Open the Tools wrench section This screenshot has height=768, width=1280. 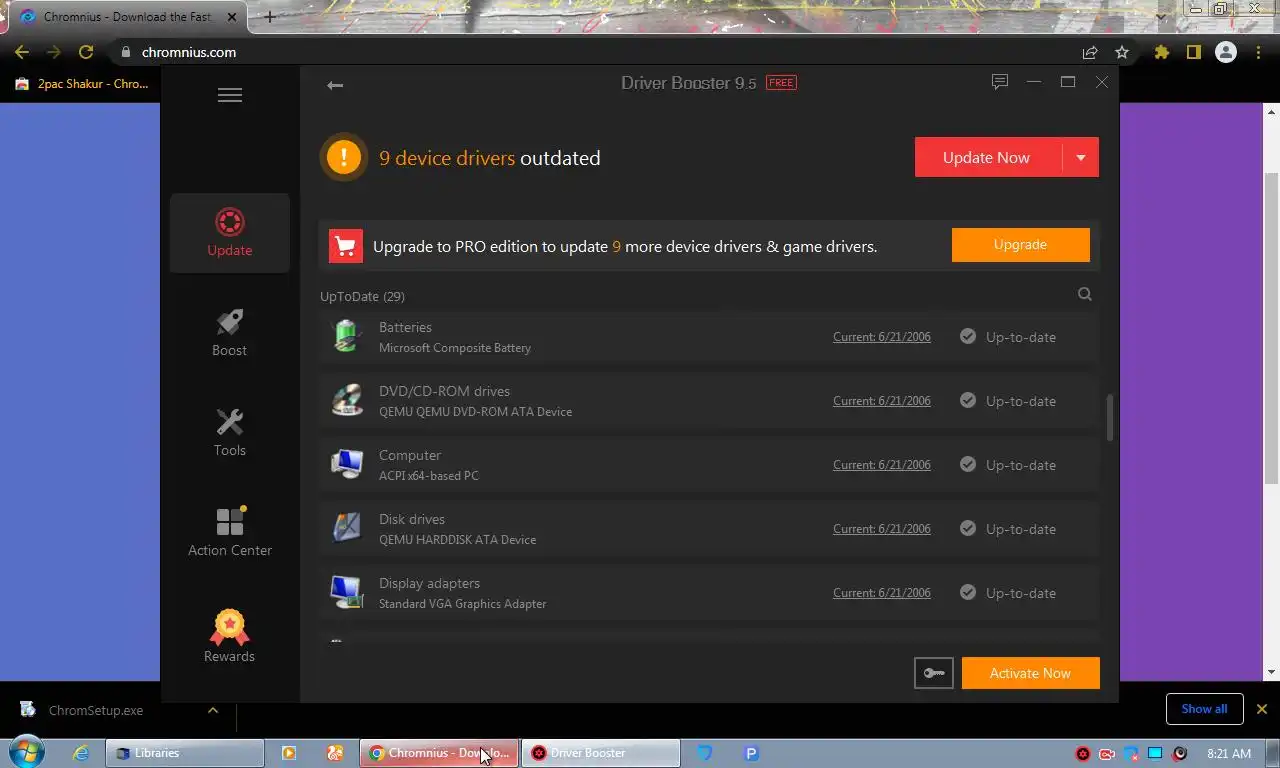click(230, 433)
